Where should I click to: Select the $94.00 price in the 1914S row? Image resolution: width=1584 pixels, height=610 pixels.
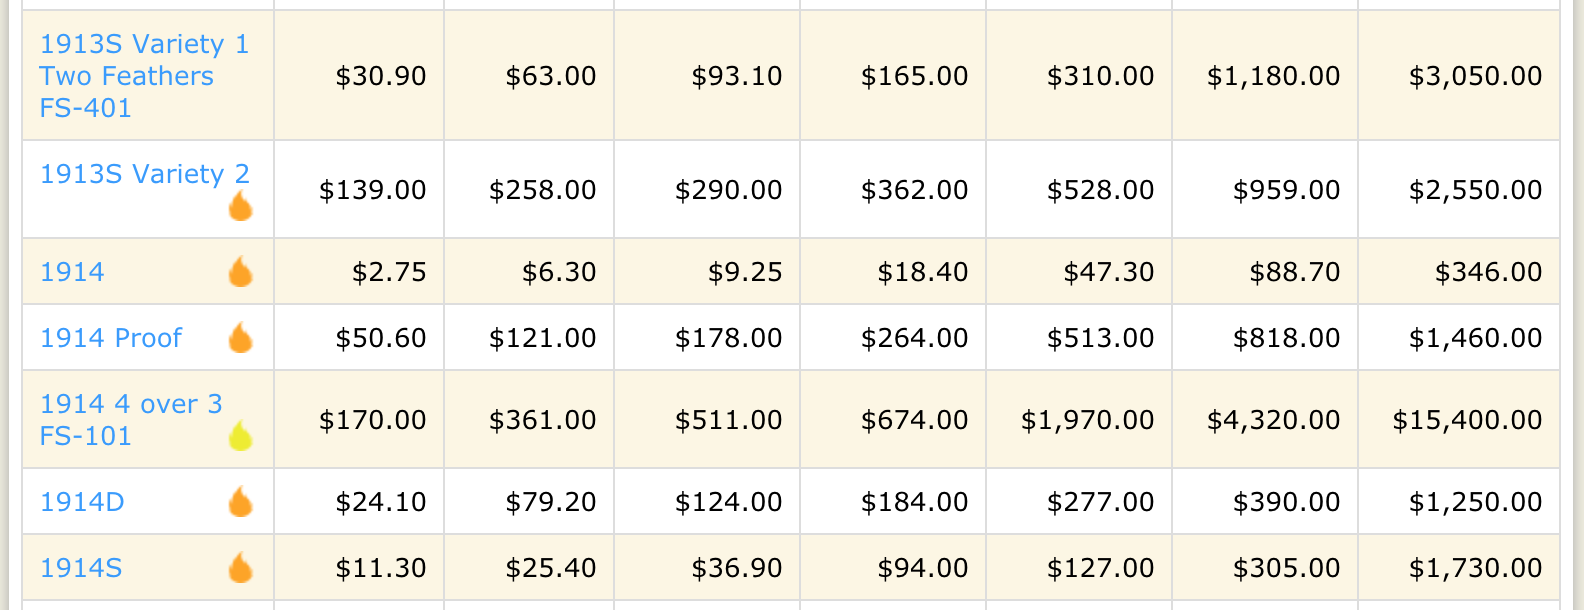pyautogui.click(x=922, y=568)
